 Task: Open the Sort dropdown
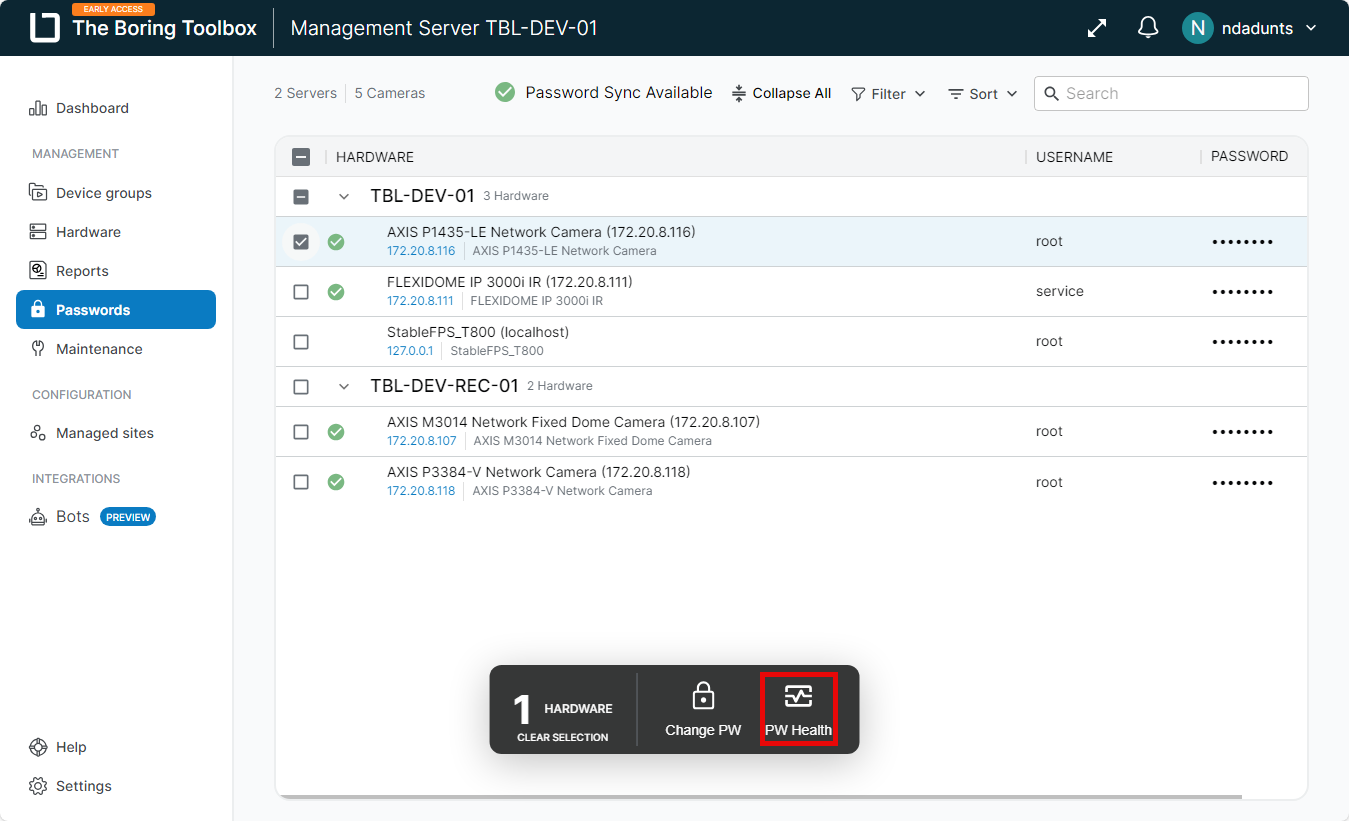[x=982, y=94]
